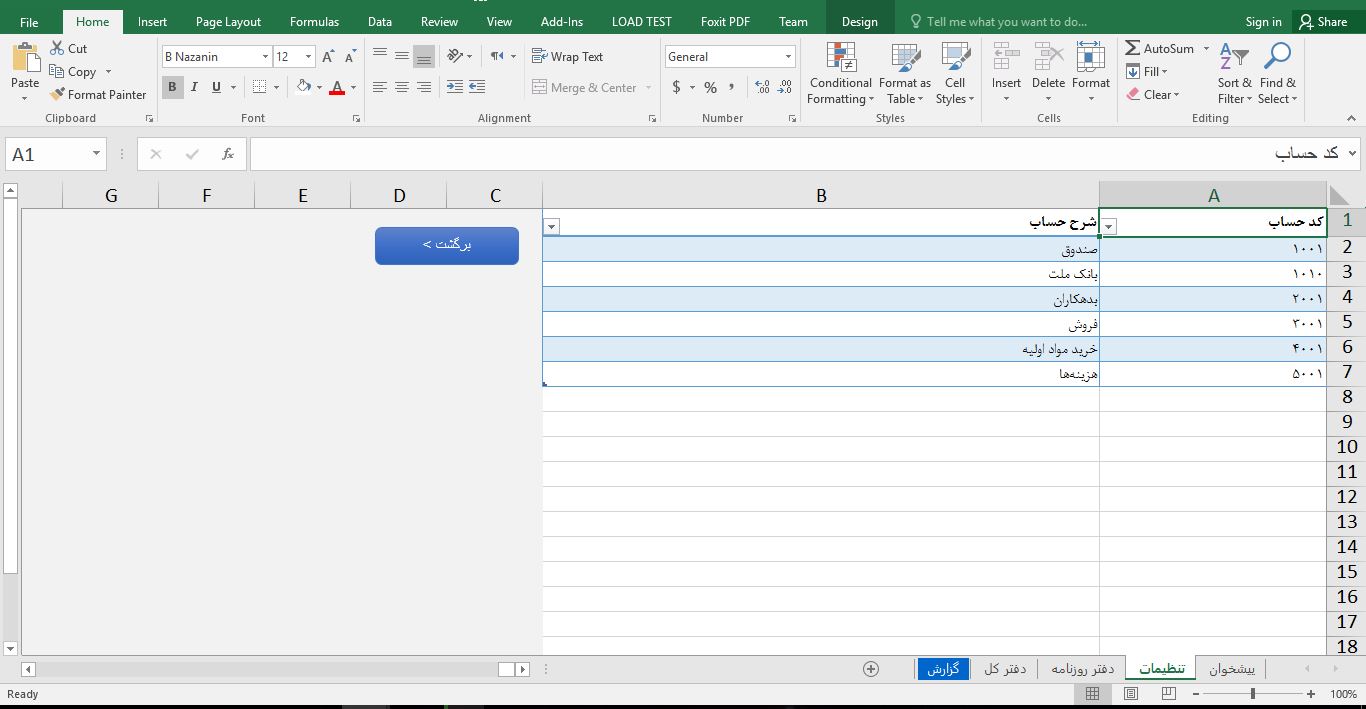The height and width of the screenshot is (709, 1366).
Task: Add a new sheet with plus icon
Action: point(871,669)
